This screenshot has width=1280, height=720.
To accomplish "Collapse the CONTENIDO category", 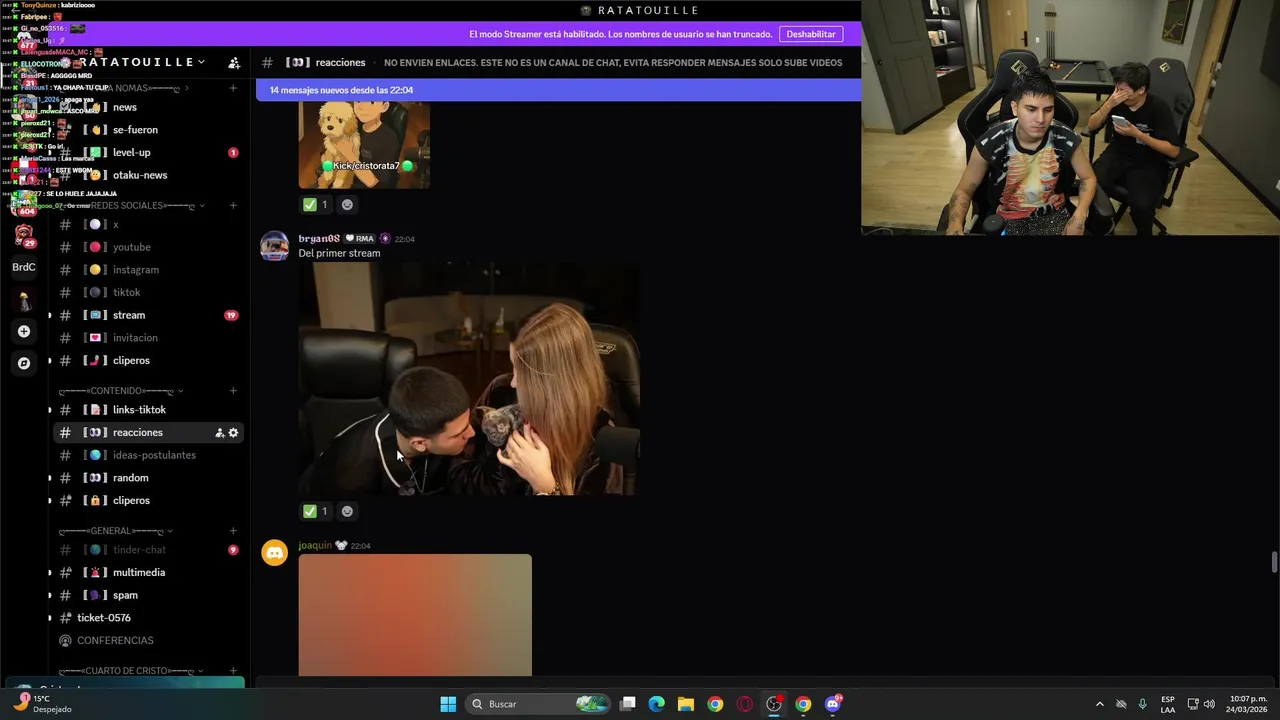I will (121, 391).
